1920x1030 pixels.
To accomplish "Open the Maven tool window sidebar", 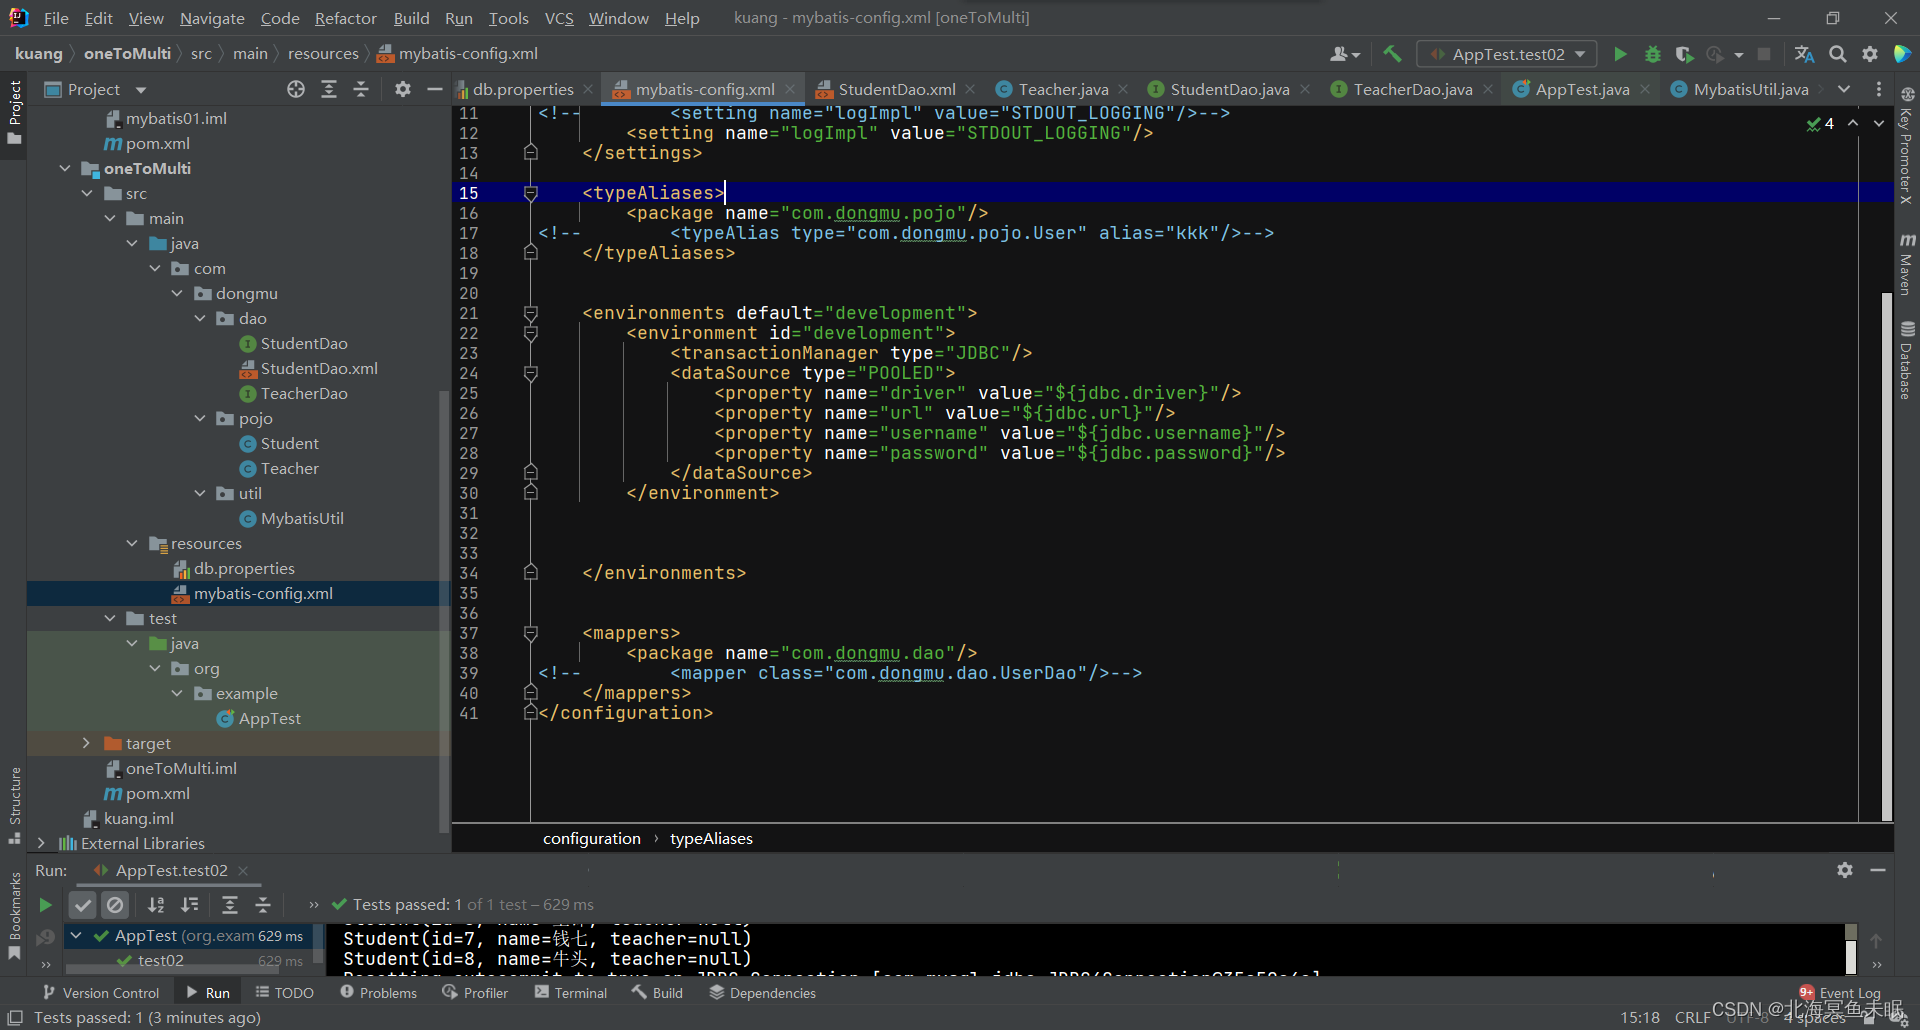I will (x=1907, y=264).
